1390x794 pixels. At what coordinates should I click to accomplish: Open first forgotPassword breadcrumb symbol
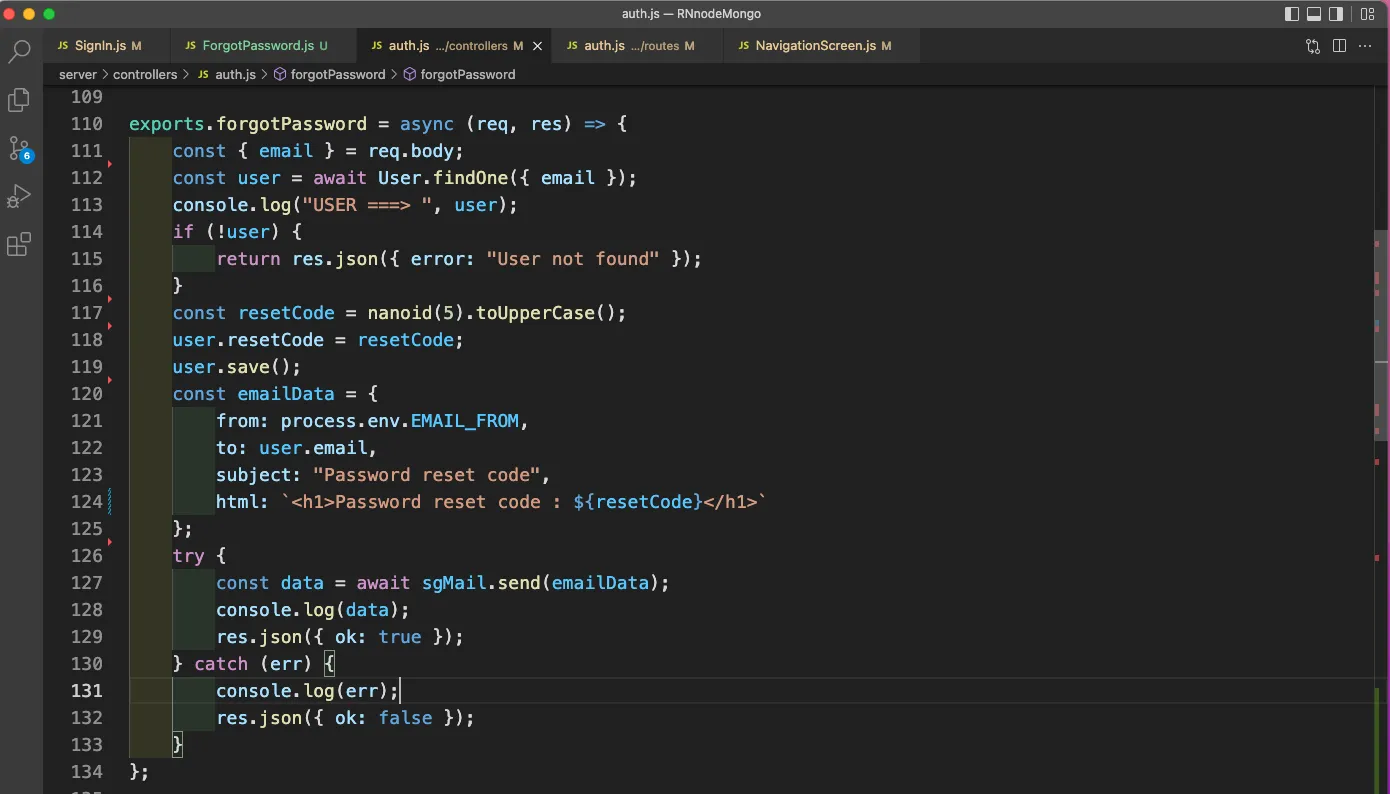[330, 74]
